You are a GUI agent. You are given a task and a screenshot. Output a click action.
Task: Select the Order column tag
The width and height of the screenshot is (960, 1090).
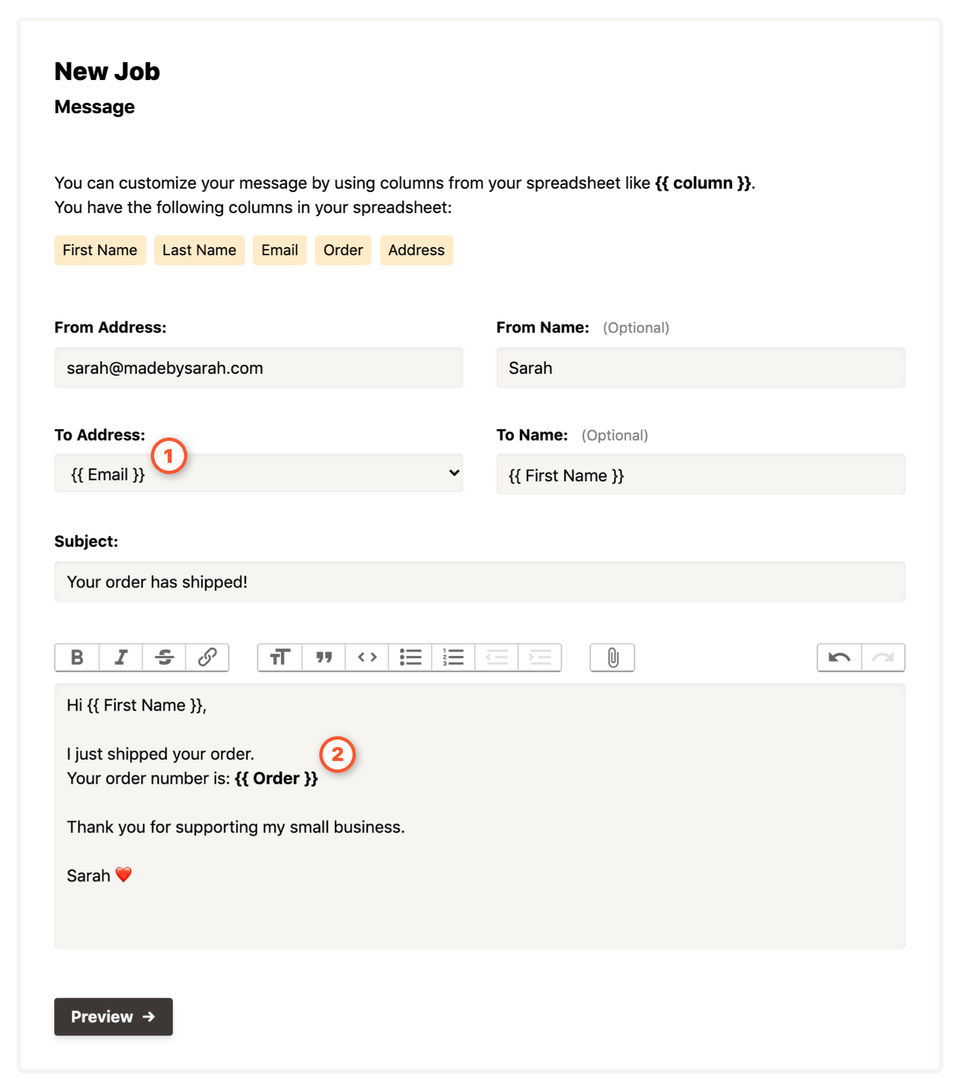tap(343, 250)
